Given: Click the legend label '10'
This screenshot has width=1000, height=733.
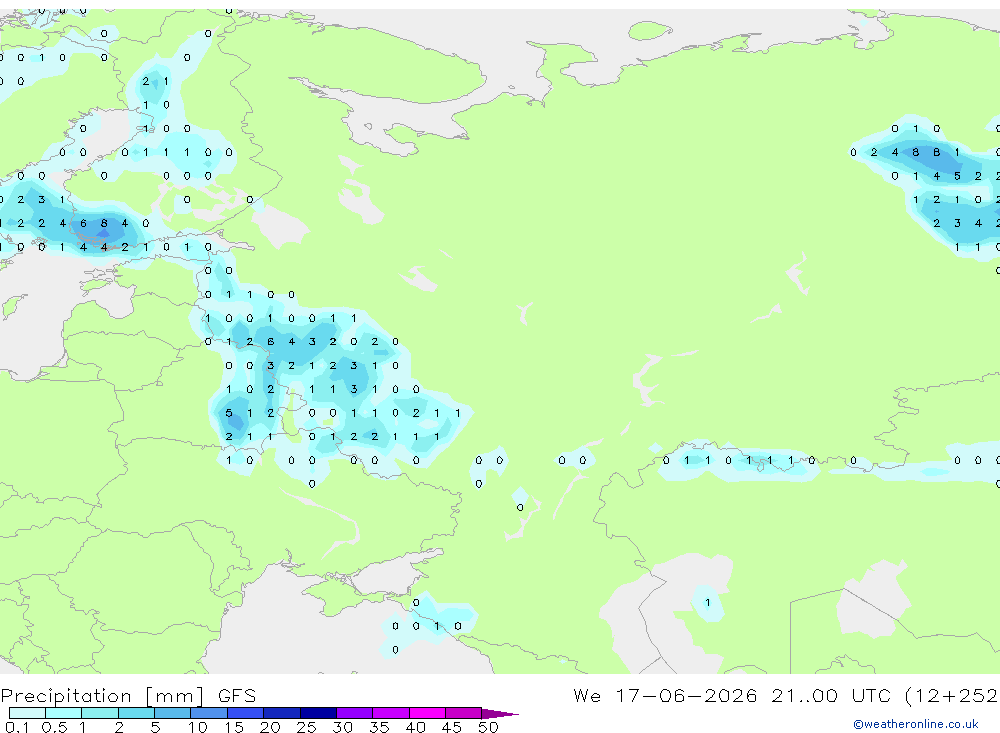Looking at the screenshot, I should [197, 727].
